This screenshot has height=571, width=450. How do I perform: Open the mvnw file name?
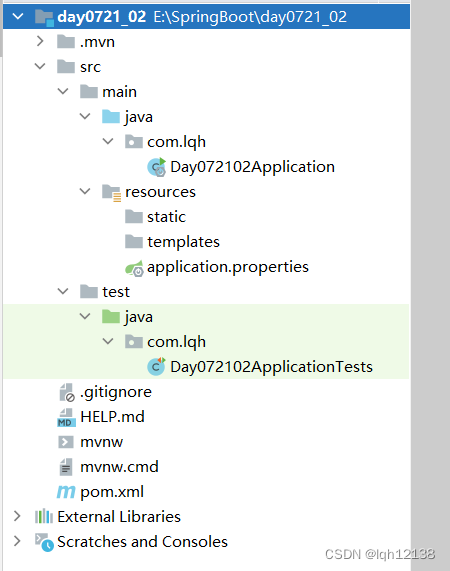[x=102, y=442]
